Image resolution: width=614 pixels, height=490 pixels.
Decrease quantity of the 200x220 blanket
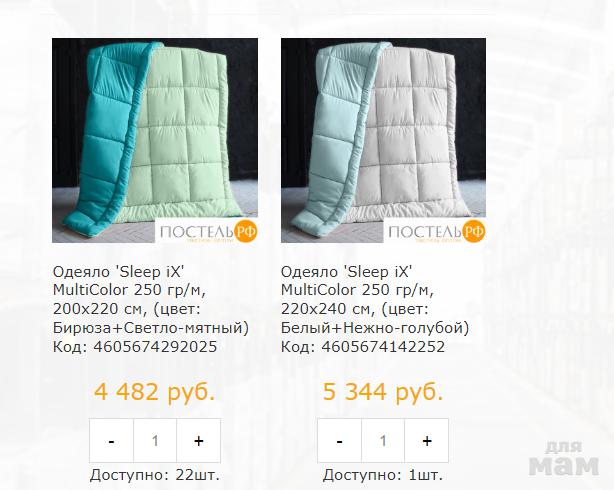point(112,441)
